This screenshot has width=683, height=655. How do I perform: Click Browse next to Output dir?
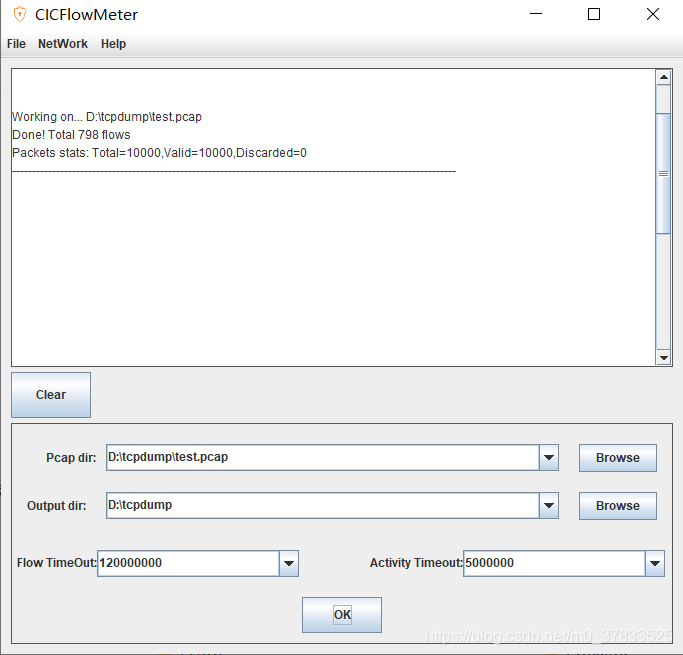click(x=617, y=506)
